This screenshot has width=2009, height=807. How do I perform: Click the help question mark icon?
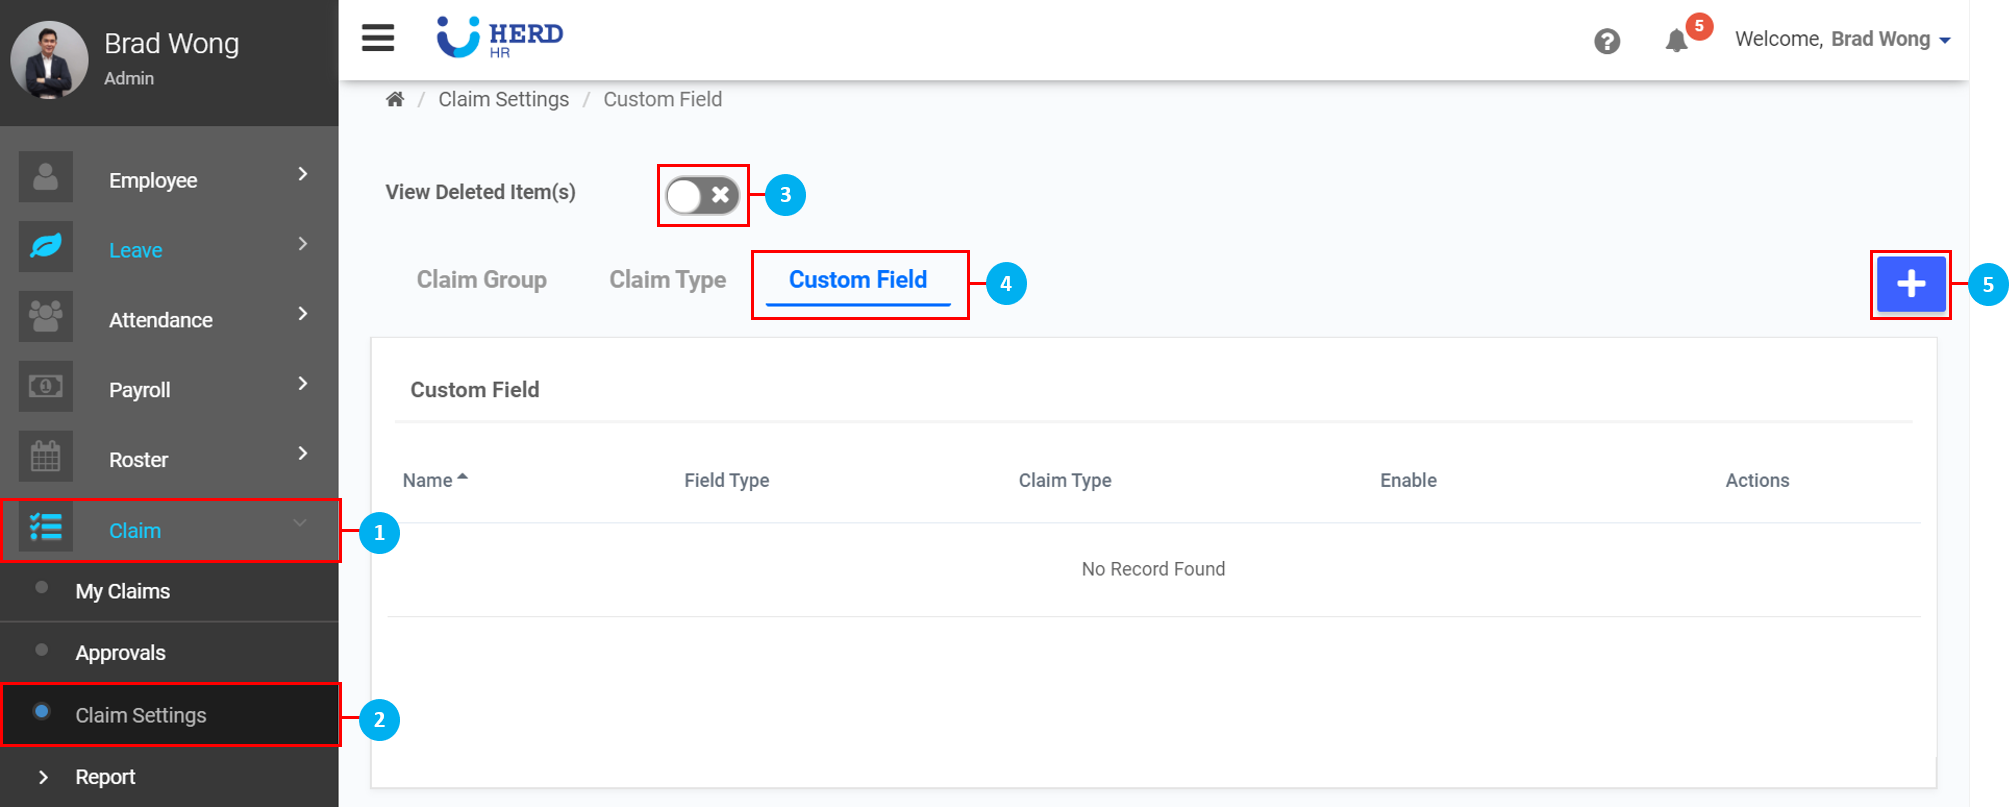1607,41
